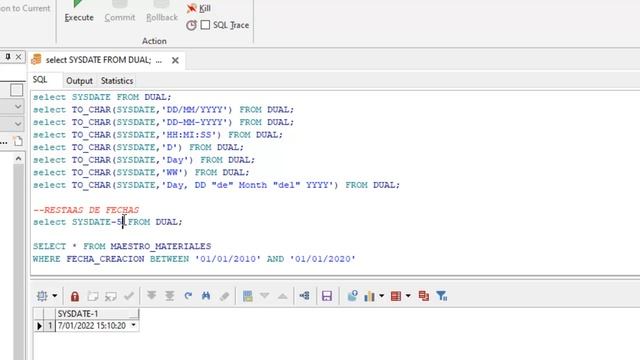
Task: Click the post changes checkmark icon
Action: click(x=129, y=296)
